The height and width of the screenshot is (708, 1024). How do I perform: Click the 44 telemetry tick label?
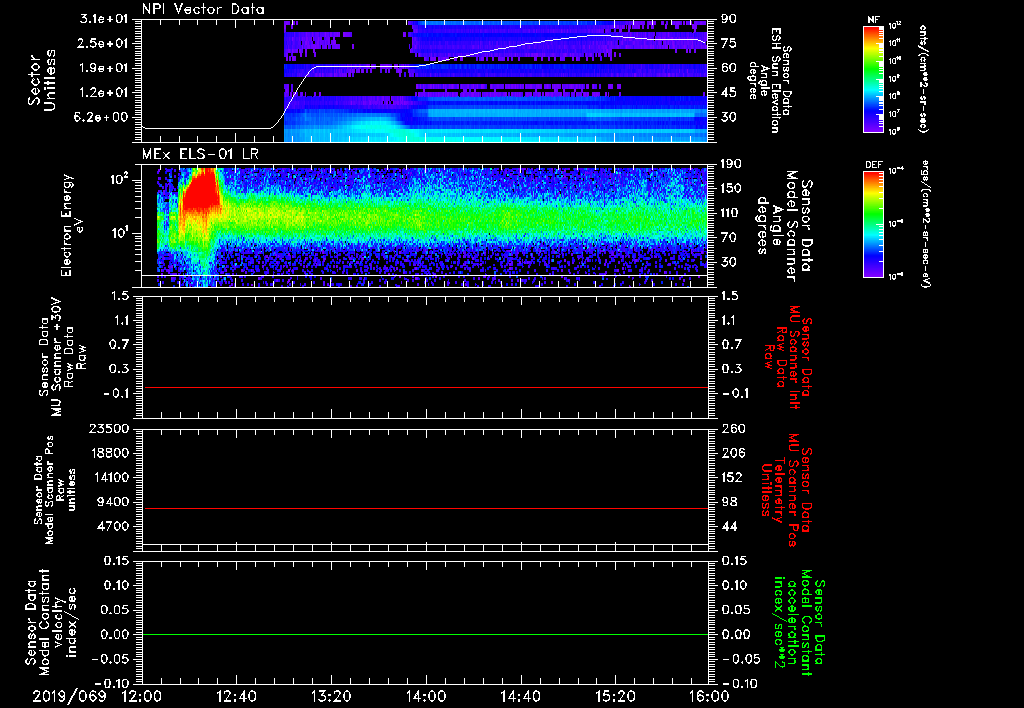tap(728, 526)
